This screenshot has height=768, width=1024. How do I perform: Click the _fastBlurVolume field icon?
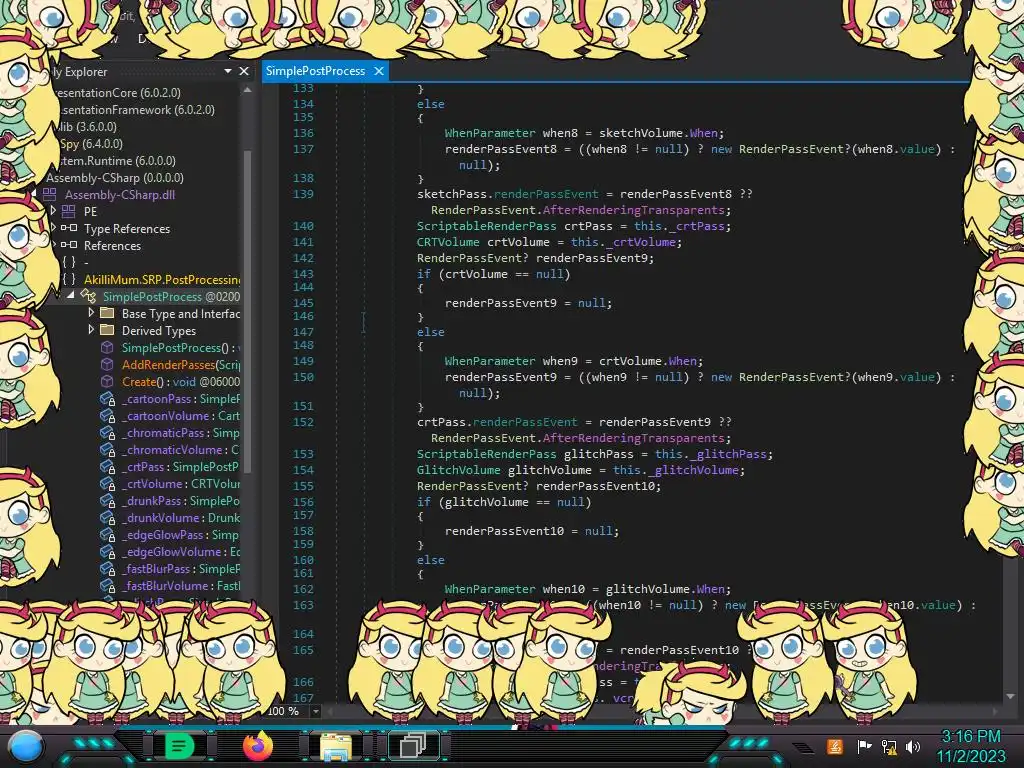(108, 586)
